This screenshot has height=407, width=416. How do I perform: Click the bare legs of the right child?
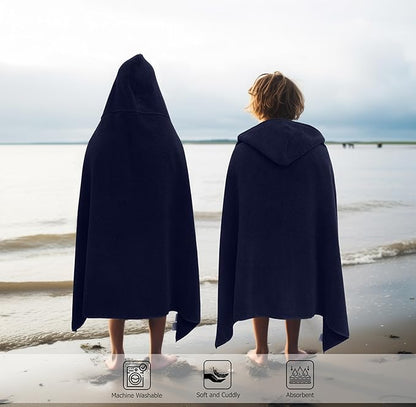(277, 338)
